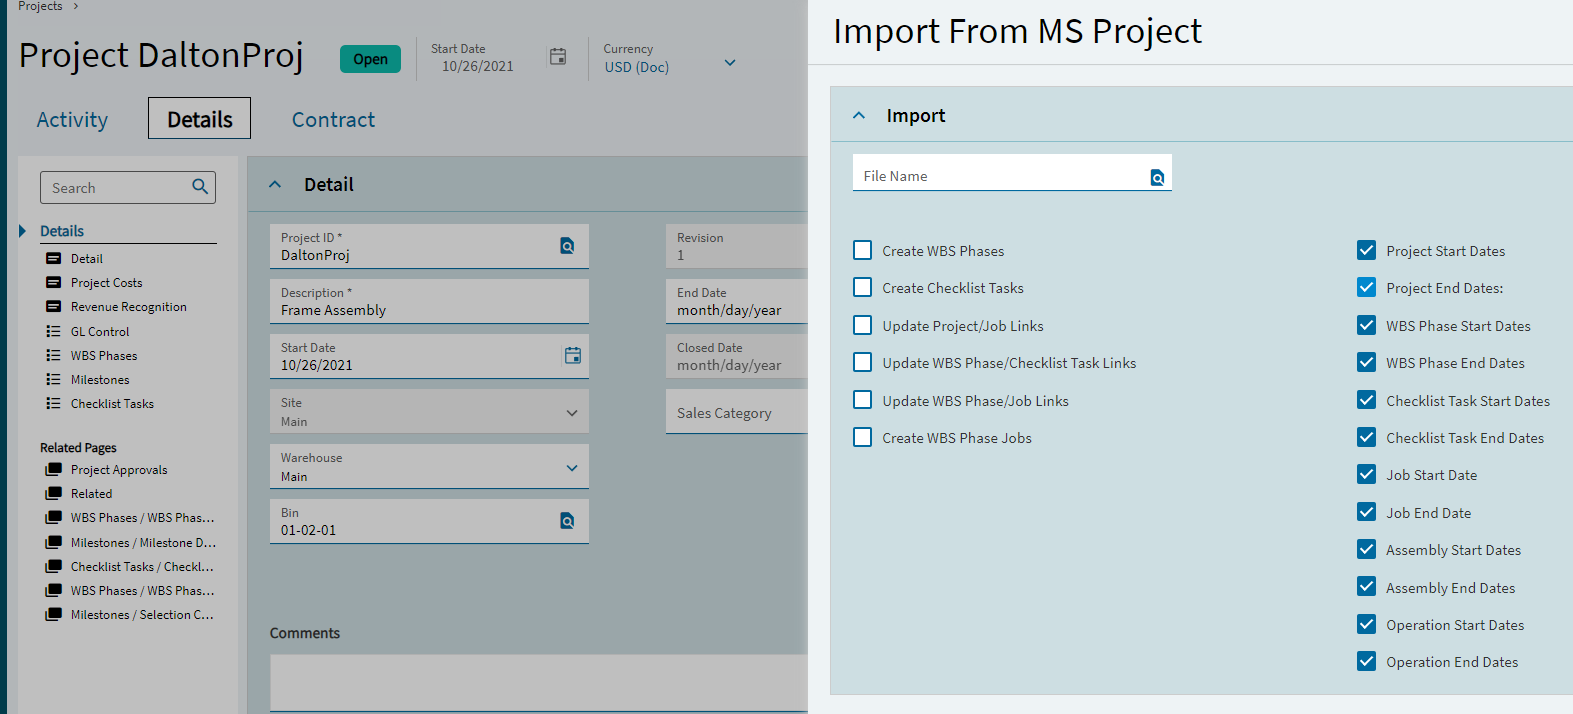1573x714 pixels.
Task: Click the Milestones list icon
Action: click(x=54, y=379)
